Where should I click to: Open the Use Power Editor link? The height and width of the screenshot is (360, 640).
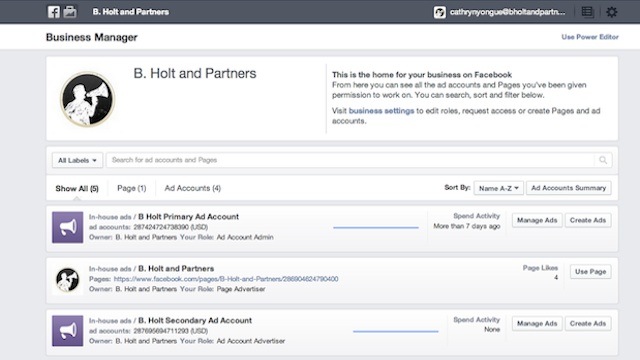[x=590, y=37]
